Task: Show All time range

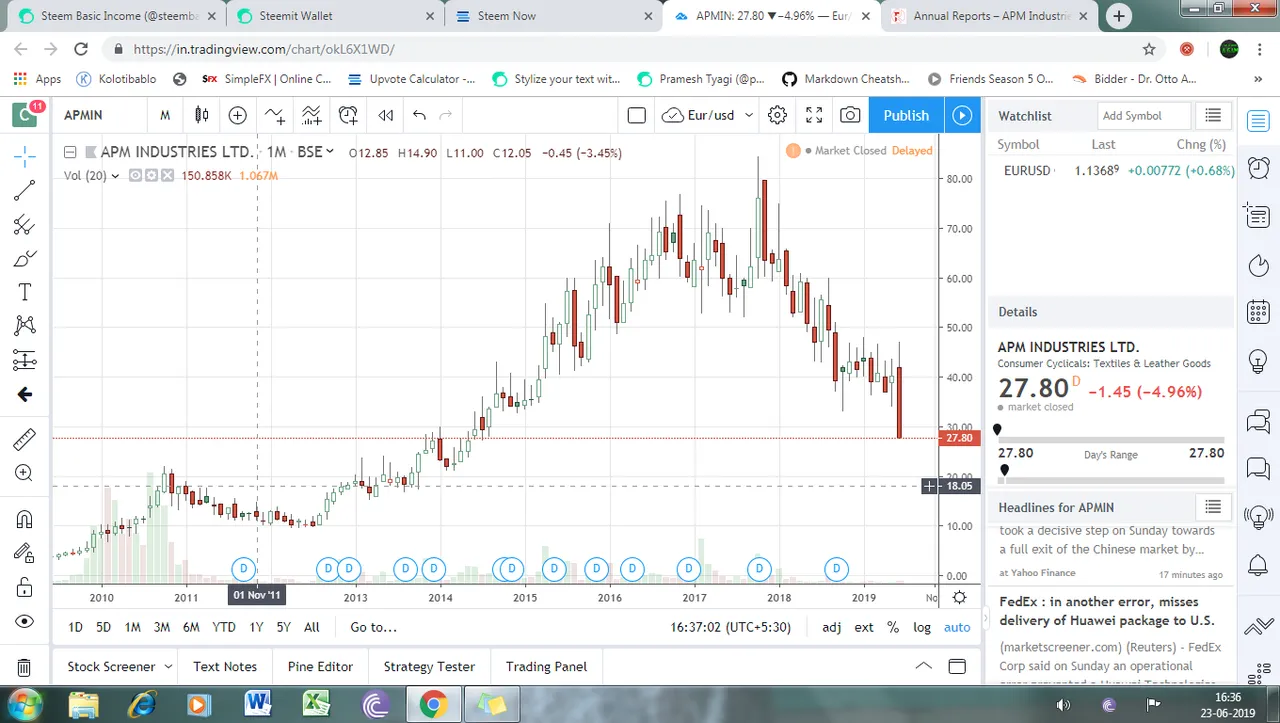Action: [311, 627]
